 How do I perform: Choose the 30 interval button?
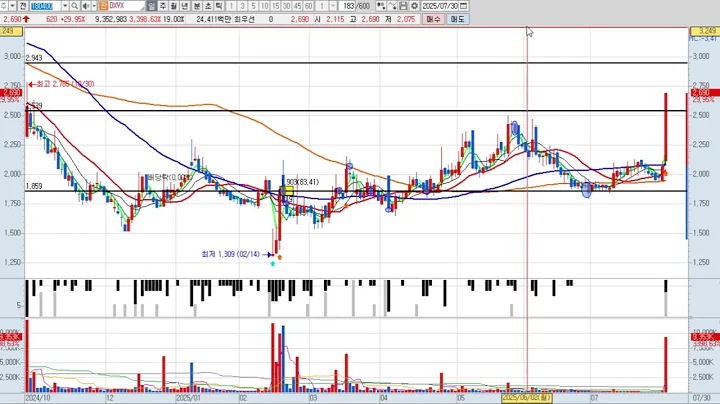click(286, 6)
